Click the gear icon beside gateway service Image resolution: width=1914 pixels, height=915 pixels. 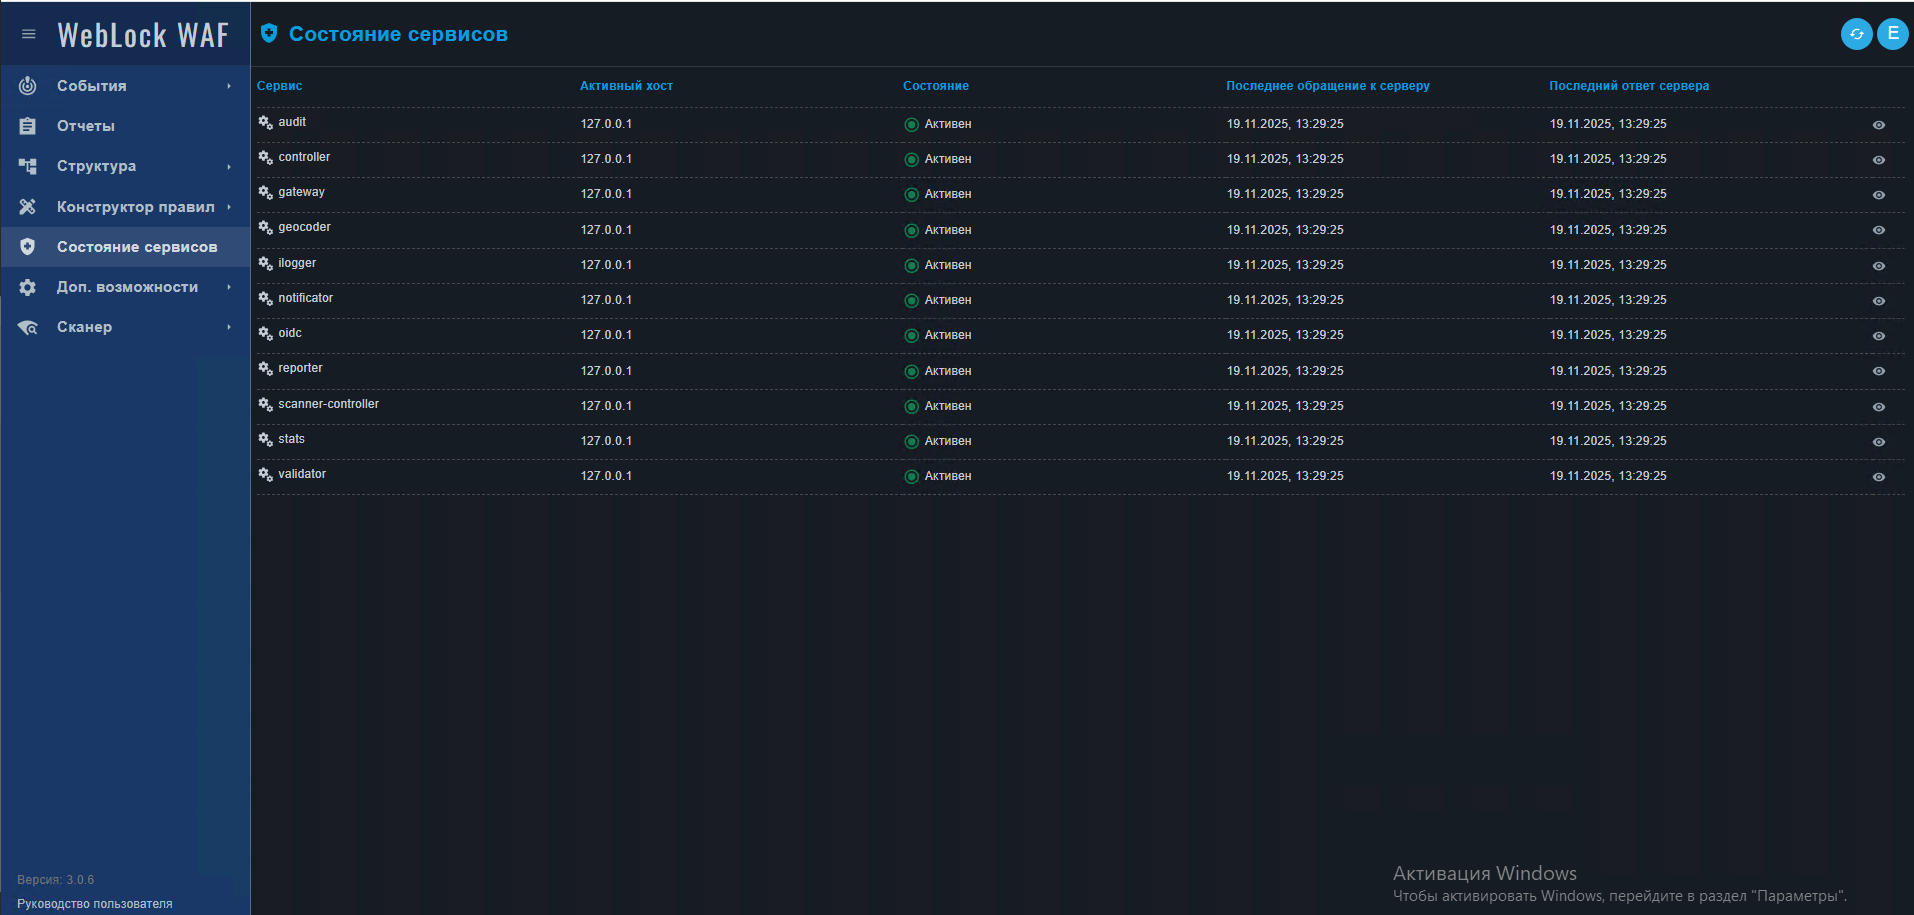click(x=265, y=192)
